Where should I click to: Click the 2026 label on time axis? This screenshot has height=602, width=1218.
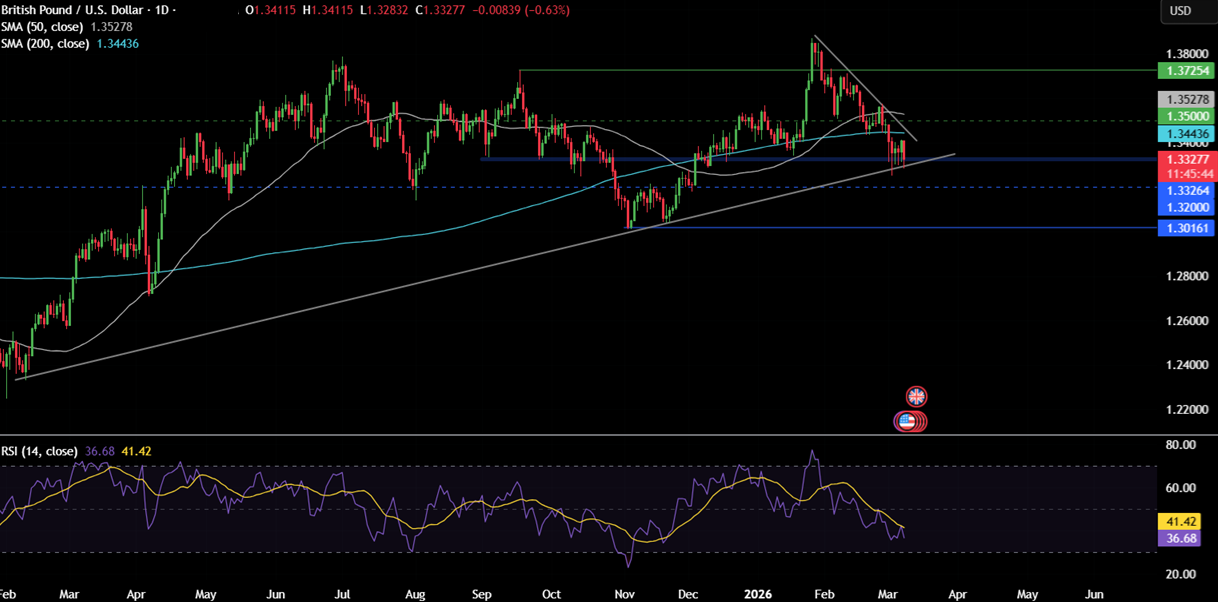tap(756, 593)
